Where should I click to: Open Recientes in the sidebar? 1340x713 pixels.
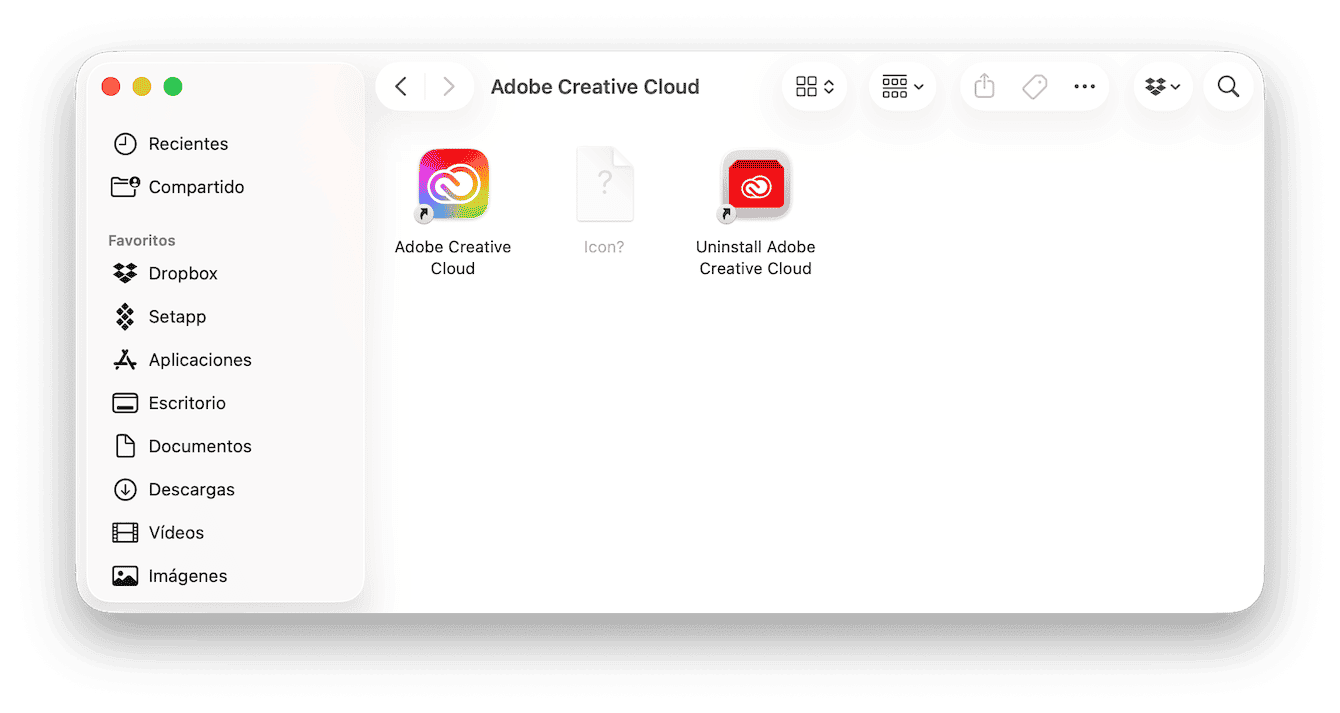click(228, 144)
